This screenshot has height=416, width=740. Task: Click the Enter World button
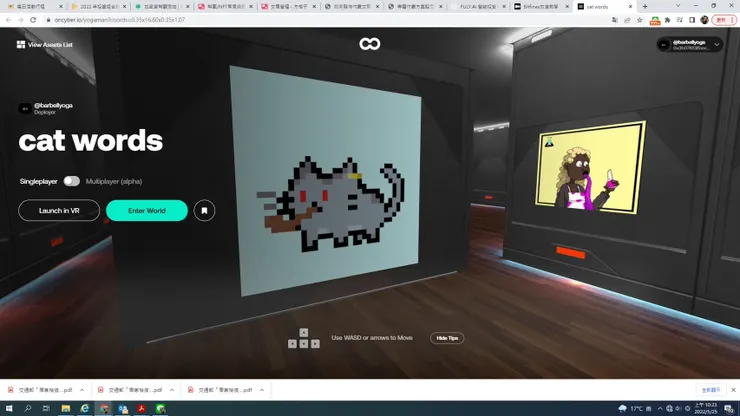147,211
